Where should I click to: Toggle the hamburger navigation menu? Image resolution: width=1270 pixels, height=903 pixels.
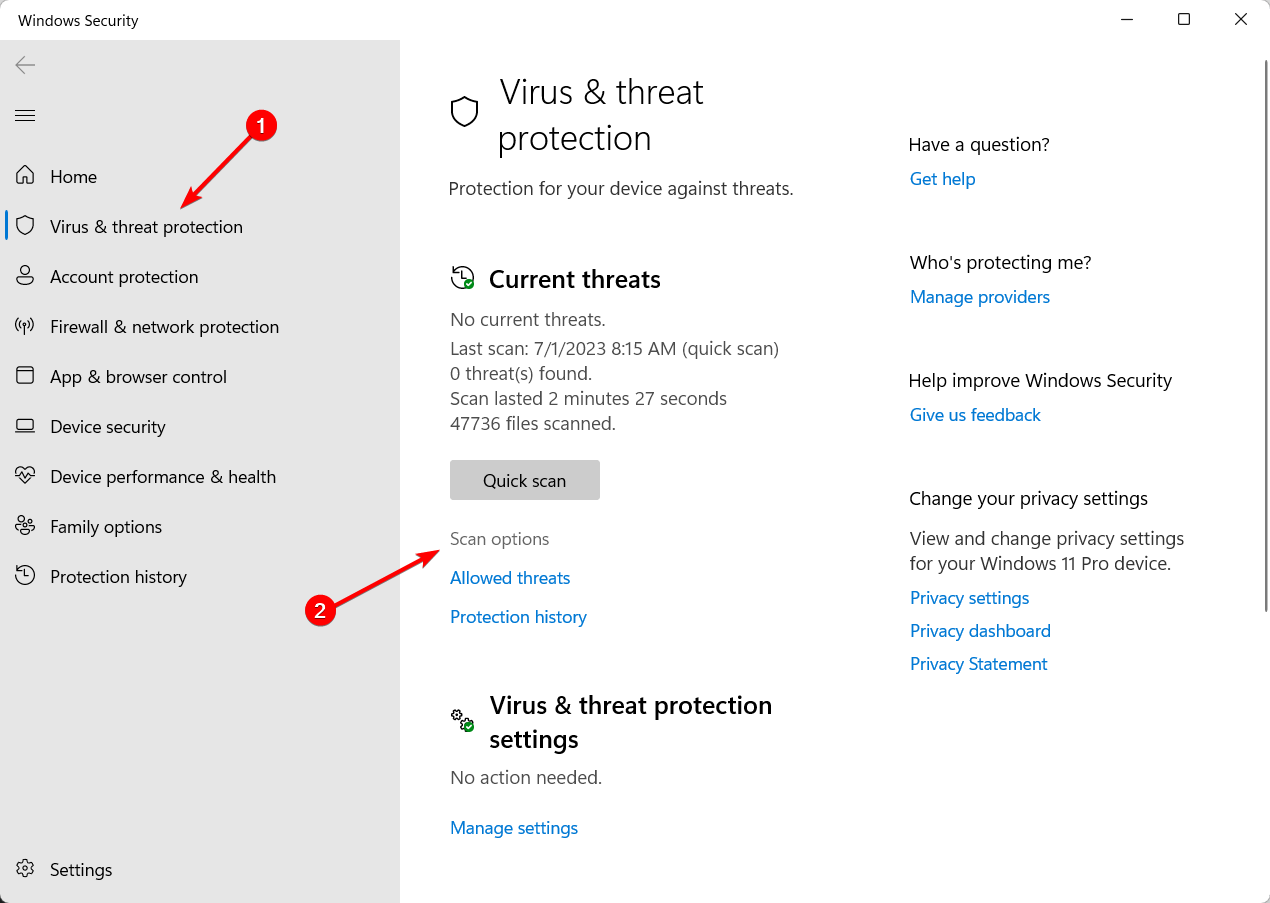point(25,116)
